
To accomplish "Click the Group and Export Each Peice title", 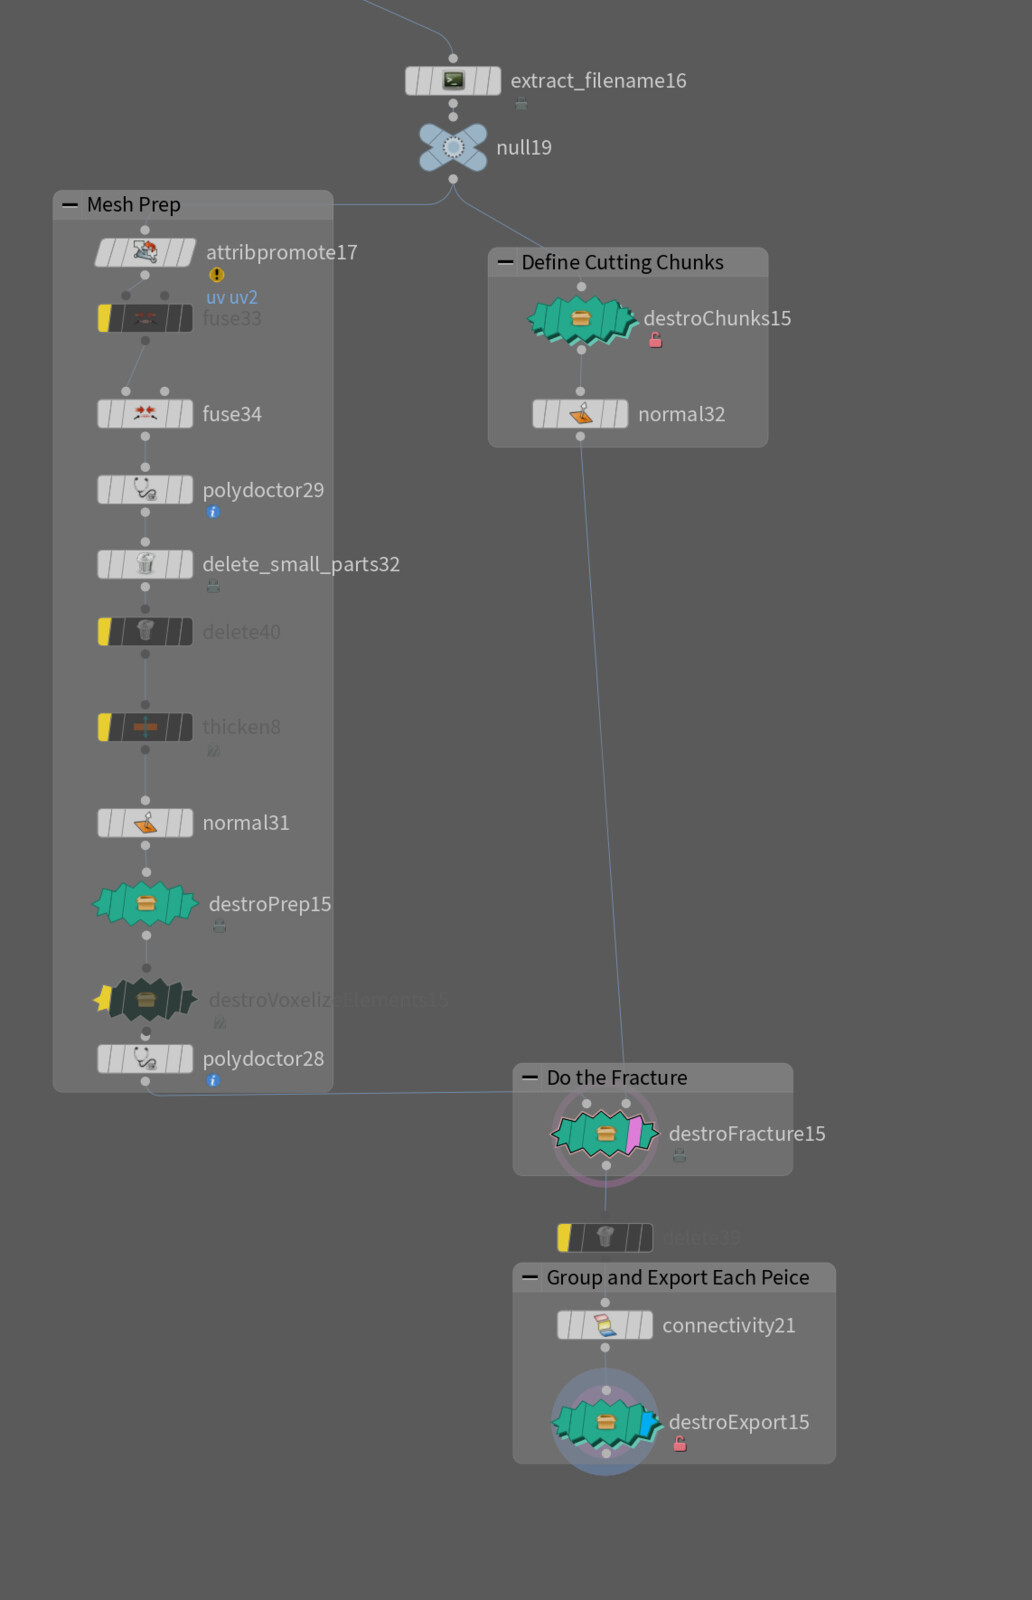I will (x=678, y=1277).
